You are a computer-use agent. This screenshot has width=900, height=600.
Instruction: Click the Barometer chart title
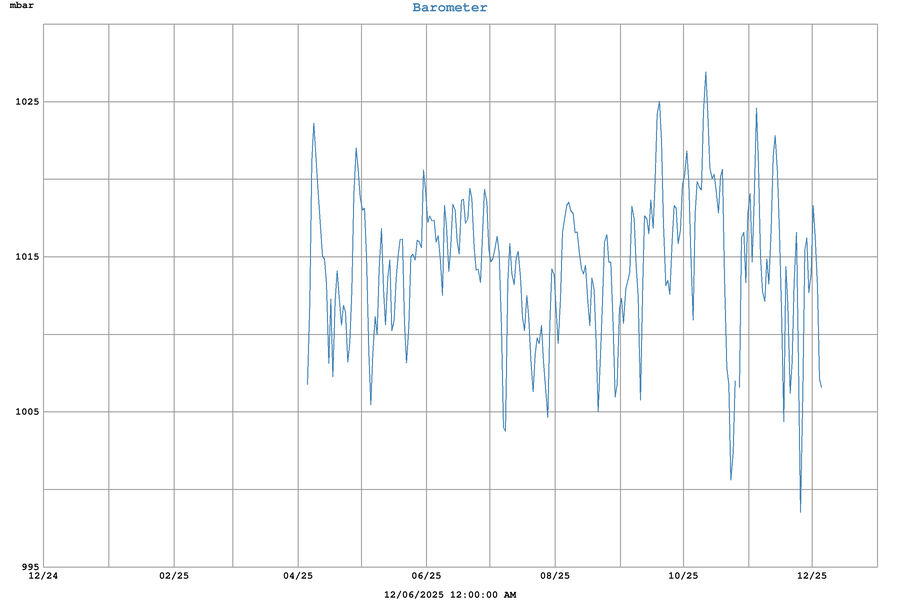click(450, 8)
